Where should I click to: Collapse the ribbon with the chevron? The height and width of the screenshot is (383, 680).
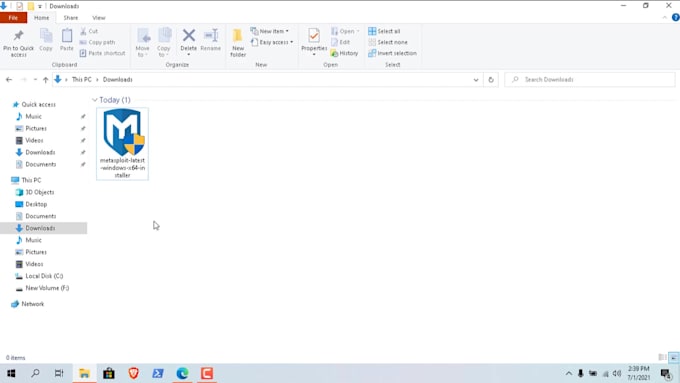tap(664, 18)
